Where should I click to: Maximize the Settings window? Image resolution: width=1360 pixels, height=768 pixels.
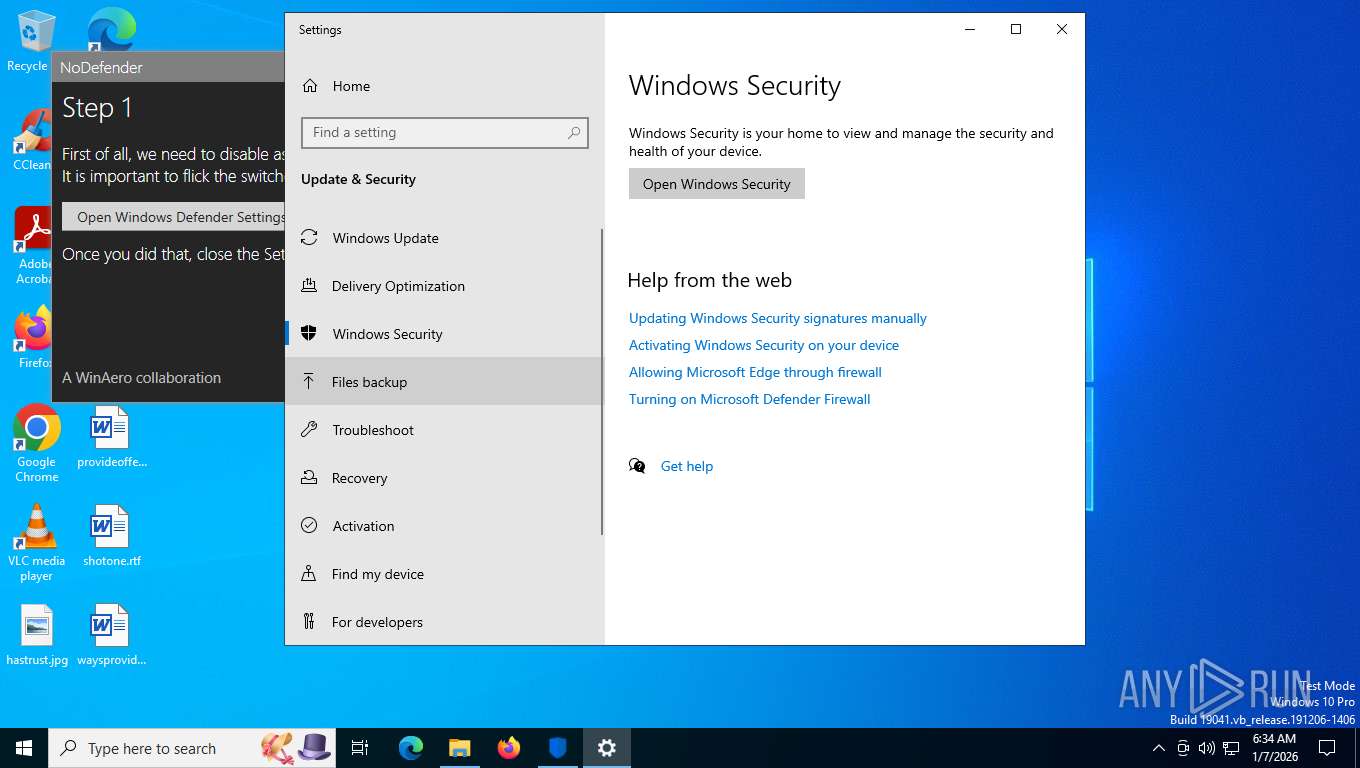pos(1015,29)
